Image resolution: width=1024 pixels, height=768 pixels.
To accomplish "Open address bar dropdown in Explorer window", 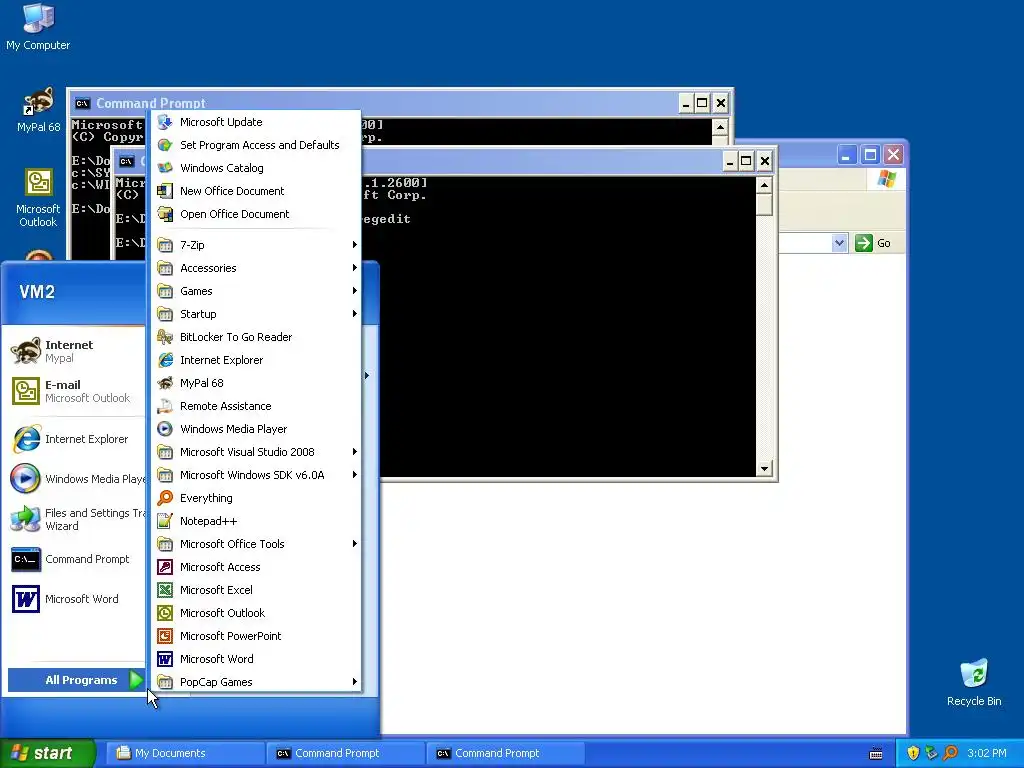I will coord(839,243).
